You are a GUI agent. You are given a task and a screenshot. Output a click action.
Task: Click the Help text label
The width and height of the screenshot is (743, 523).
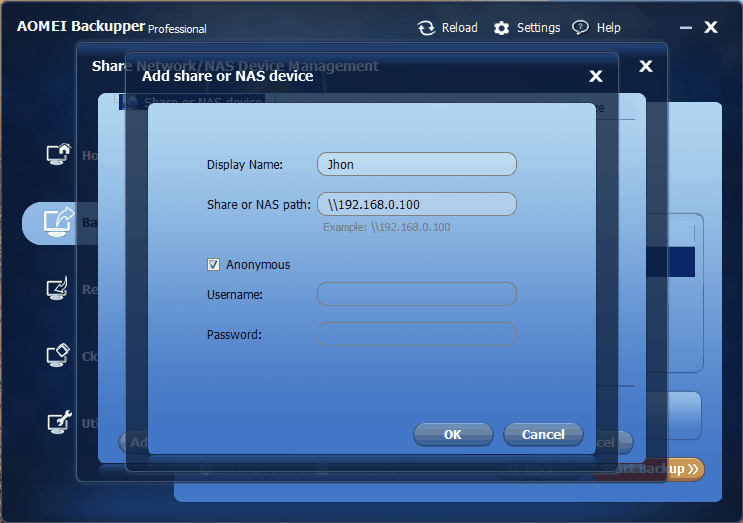click(608, 28)
